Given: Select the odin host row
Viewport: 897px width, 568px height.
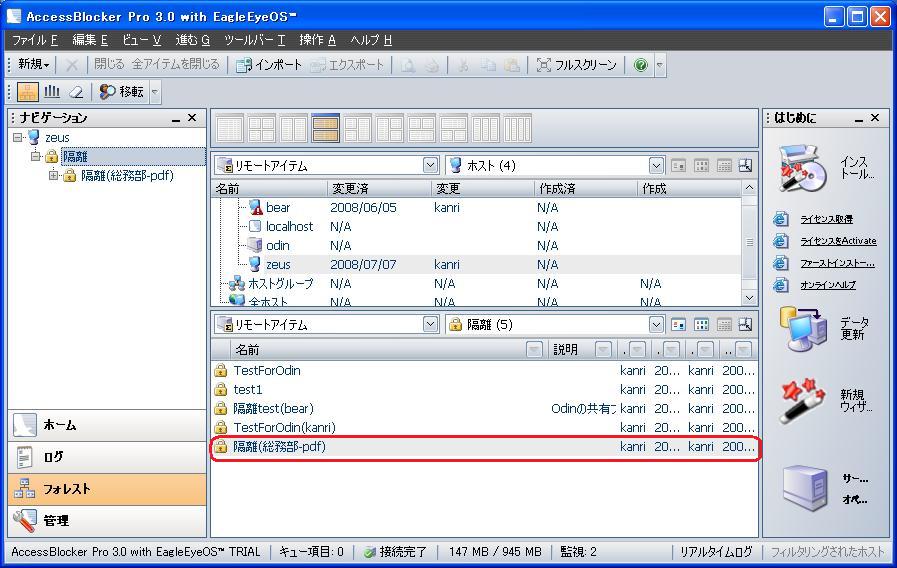Looking at the screenshot, I should (x=477, y=245).
